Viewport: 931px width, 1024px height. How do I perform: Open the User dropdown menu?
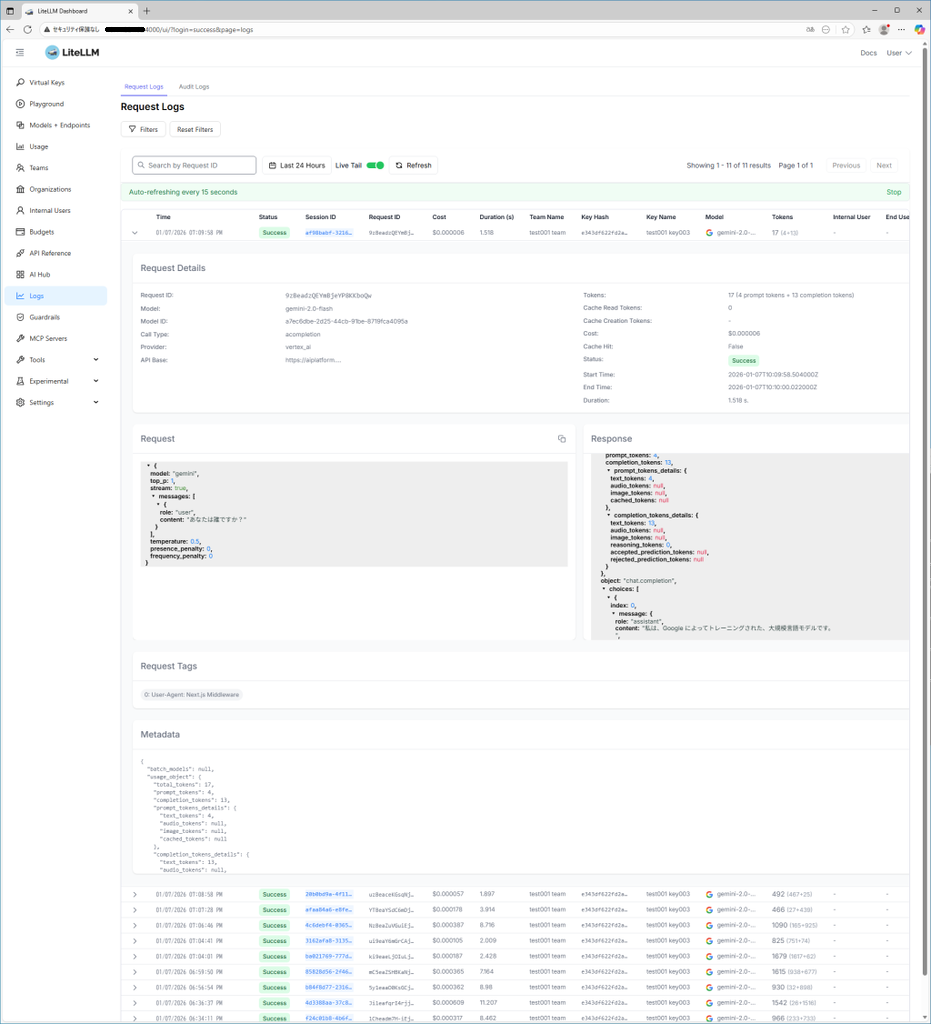click(x=898, y=53)
